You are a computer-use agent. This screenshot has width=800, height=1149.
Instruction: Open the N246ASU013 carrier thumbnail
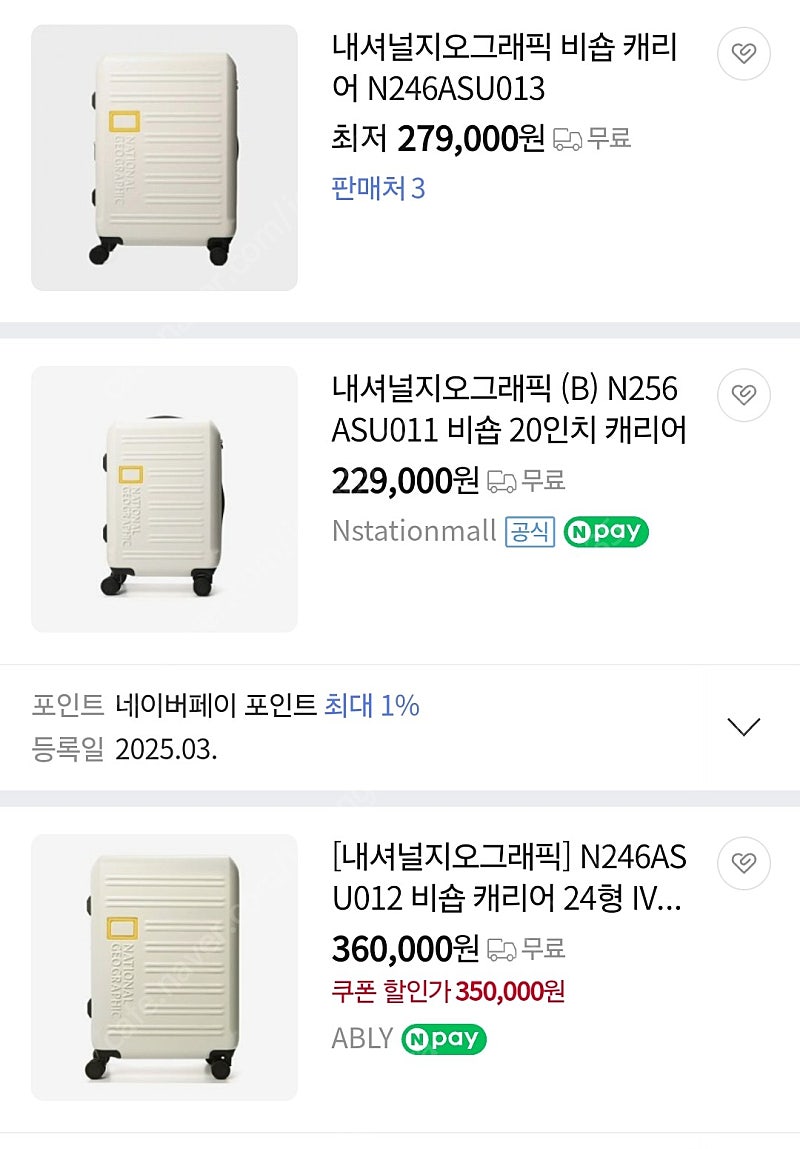pyautogui.click(x=164, y=158)
